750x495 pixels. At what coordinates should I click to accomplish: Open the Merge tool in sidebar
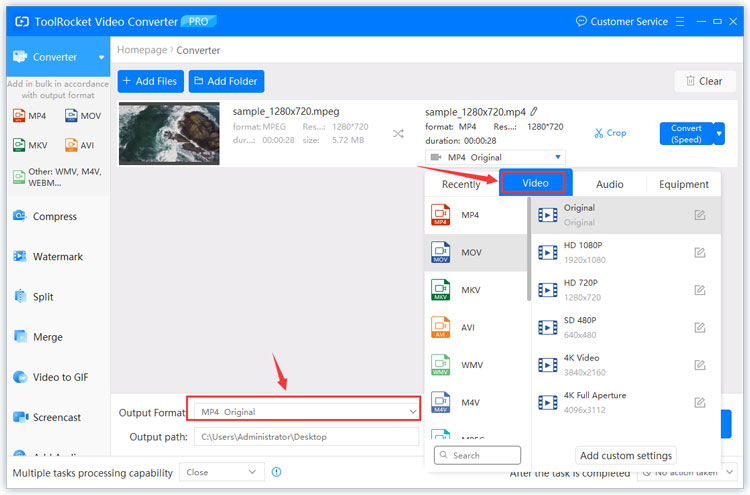click(x=38, y=337)
